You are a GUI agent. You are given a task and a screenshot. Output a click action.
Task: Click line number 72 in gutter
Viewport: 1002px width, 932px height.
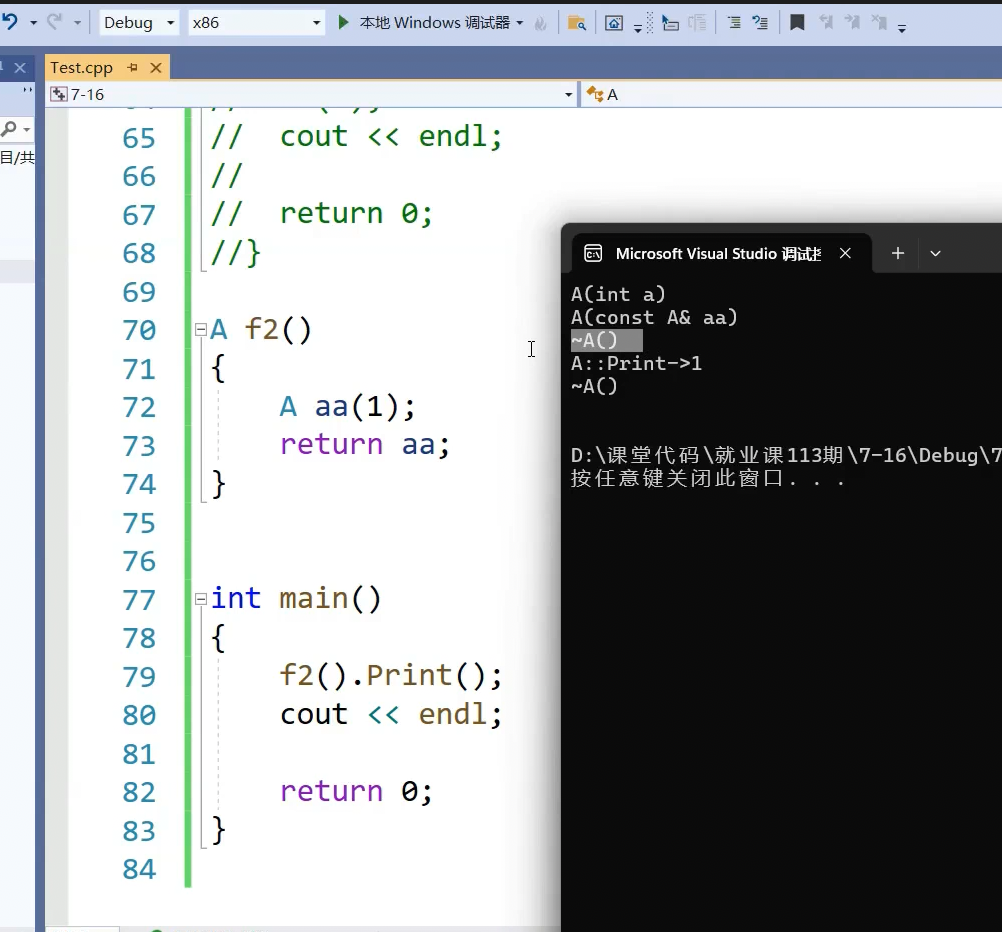(139, 408)
